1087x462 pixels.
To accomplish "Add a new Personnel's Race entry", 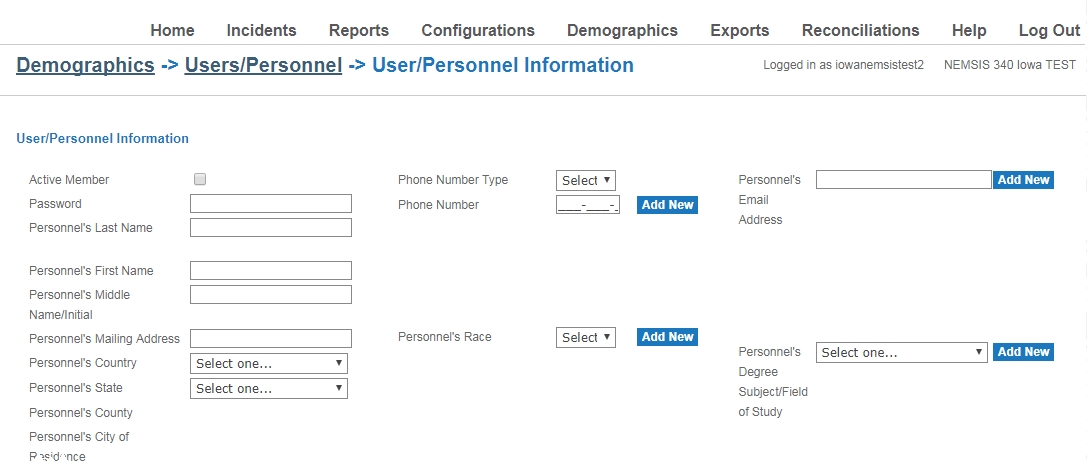I will [x=667, y=337].
